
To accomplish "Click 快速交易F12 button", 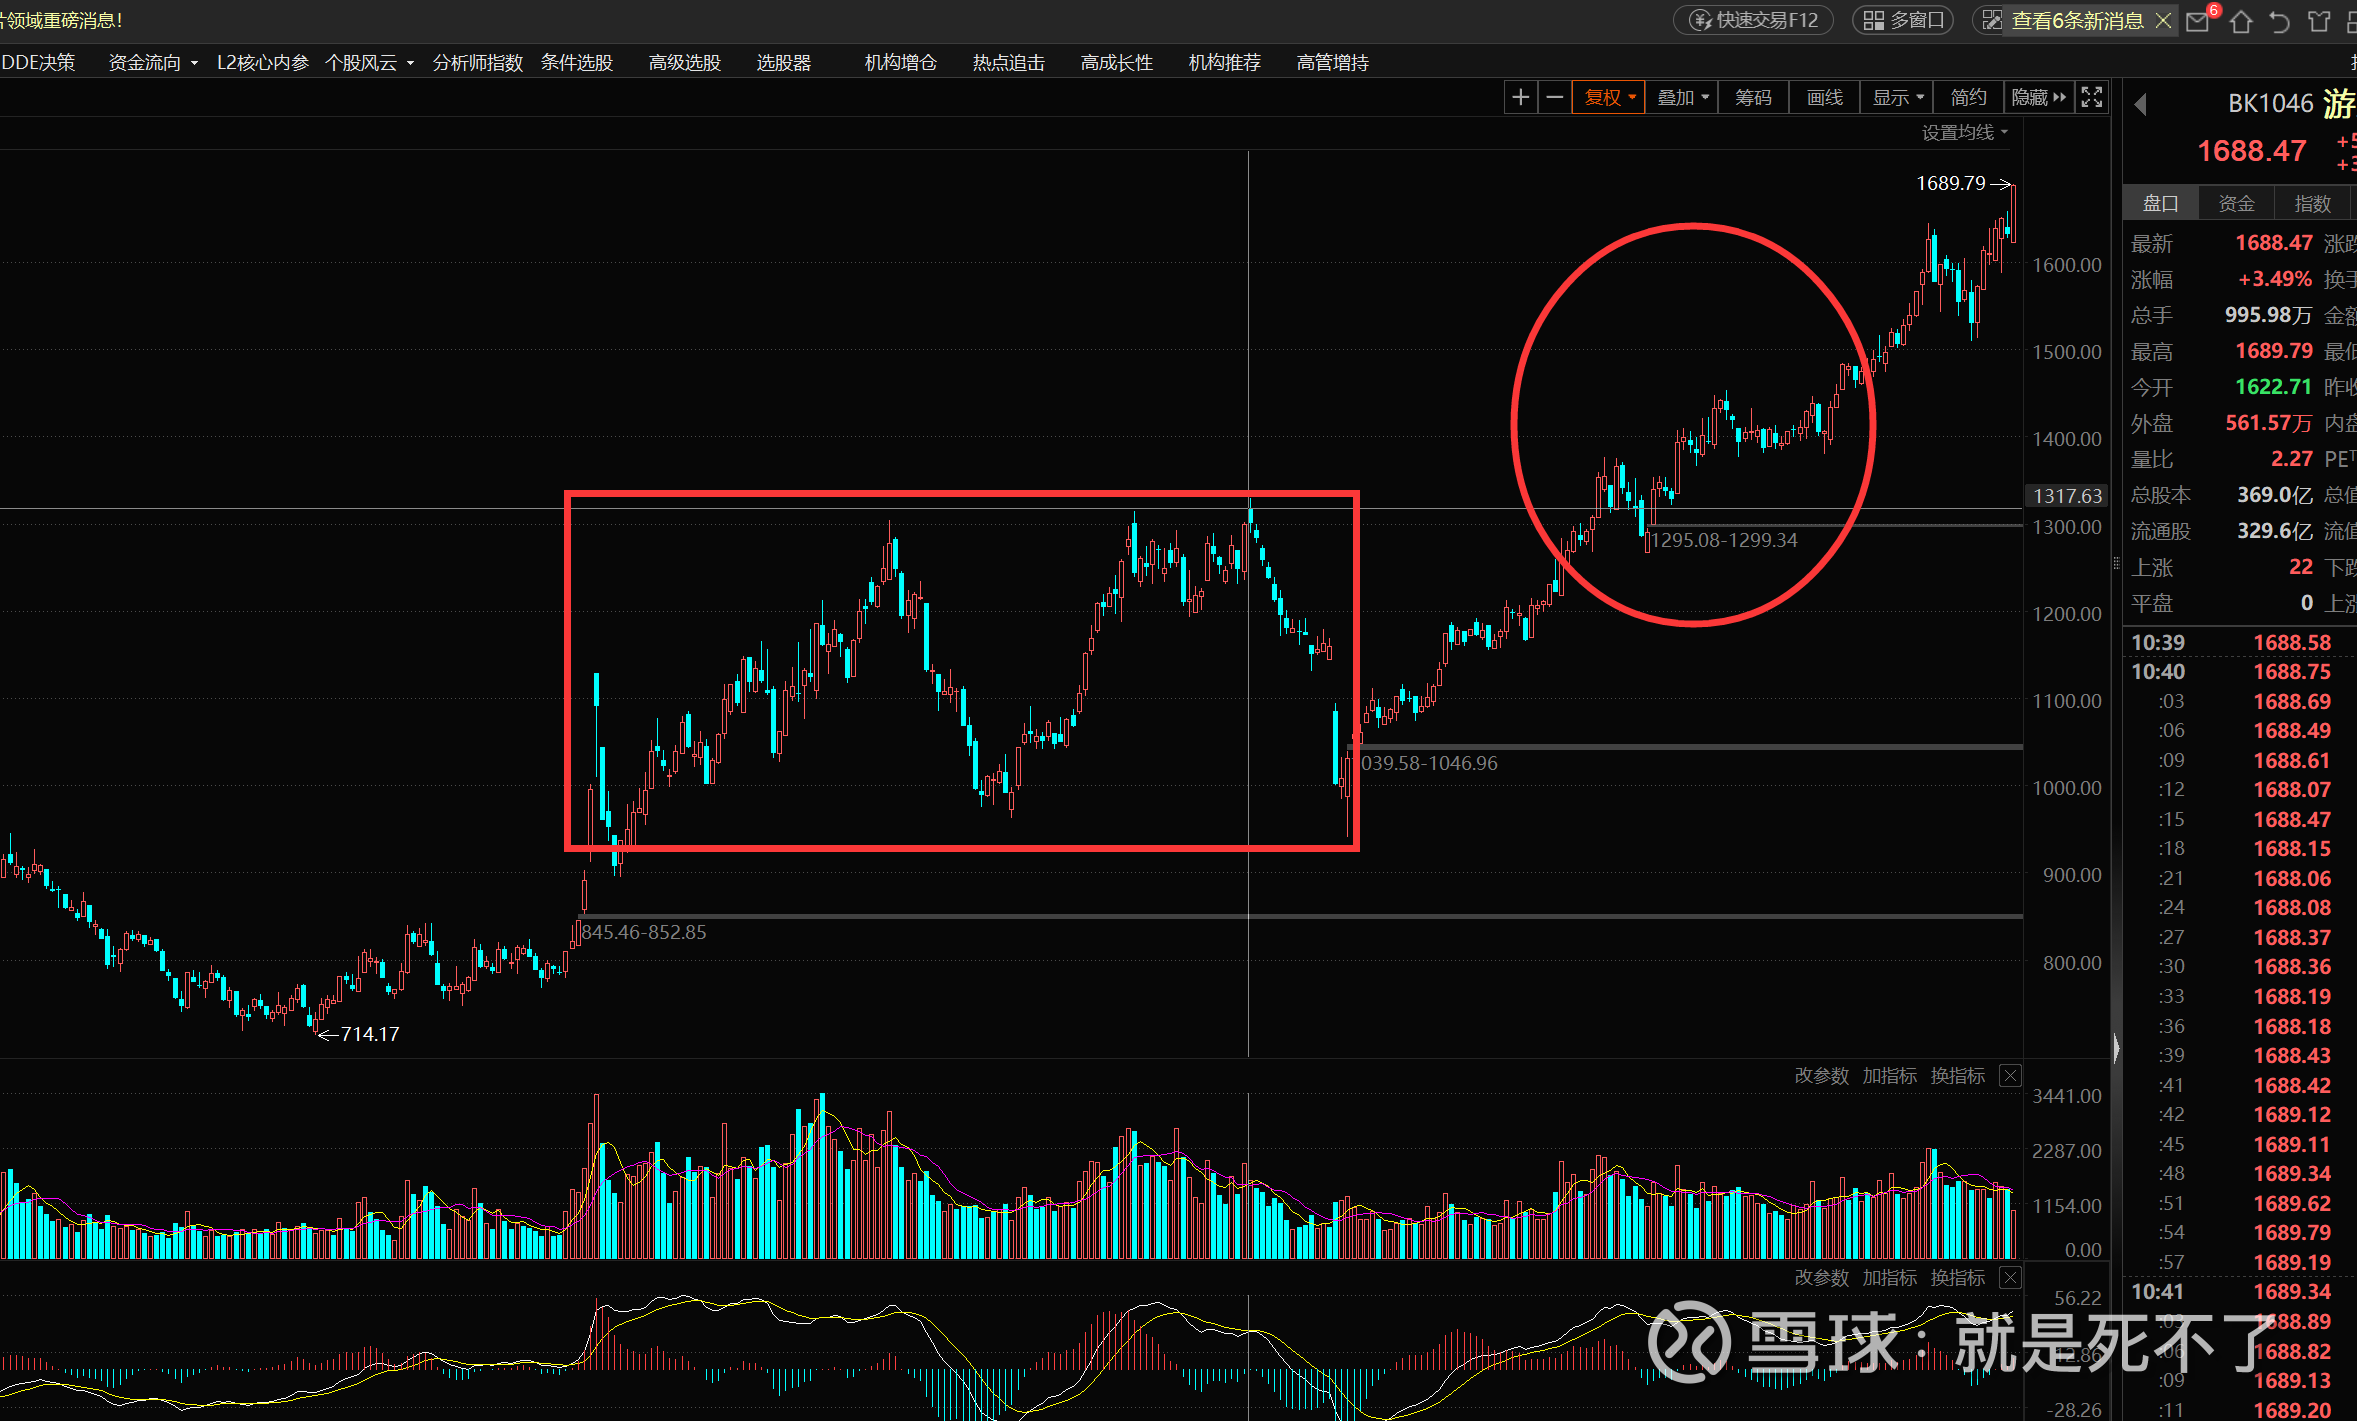I will (x=1754, y=20).
